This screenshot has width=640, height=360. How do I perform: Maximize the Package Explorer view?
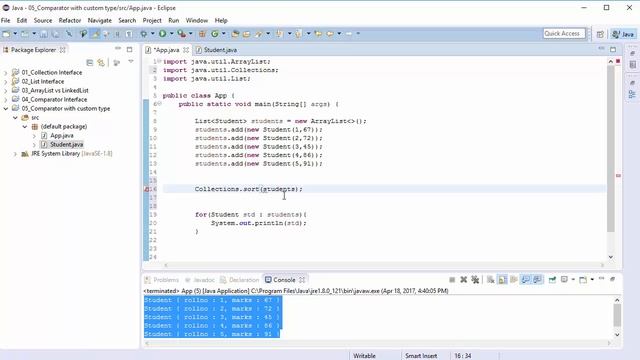pos(129,49)
